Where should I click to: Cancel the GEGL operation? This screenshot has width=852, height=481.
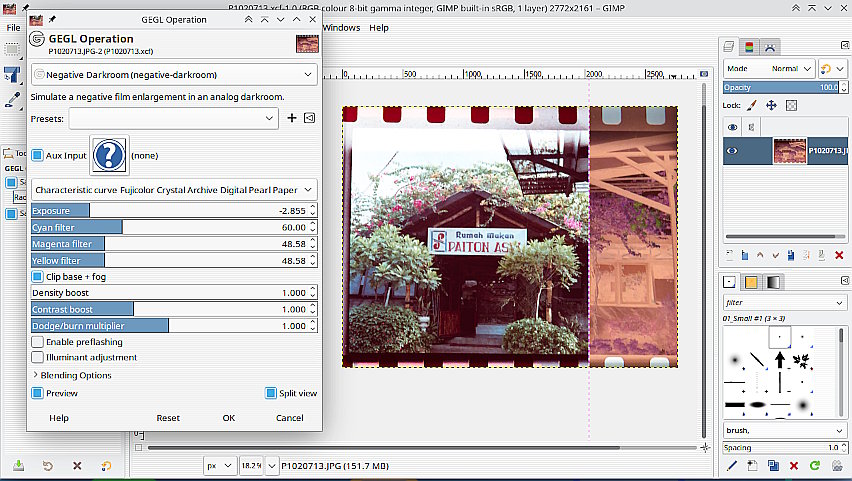tap(290, 418)
